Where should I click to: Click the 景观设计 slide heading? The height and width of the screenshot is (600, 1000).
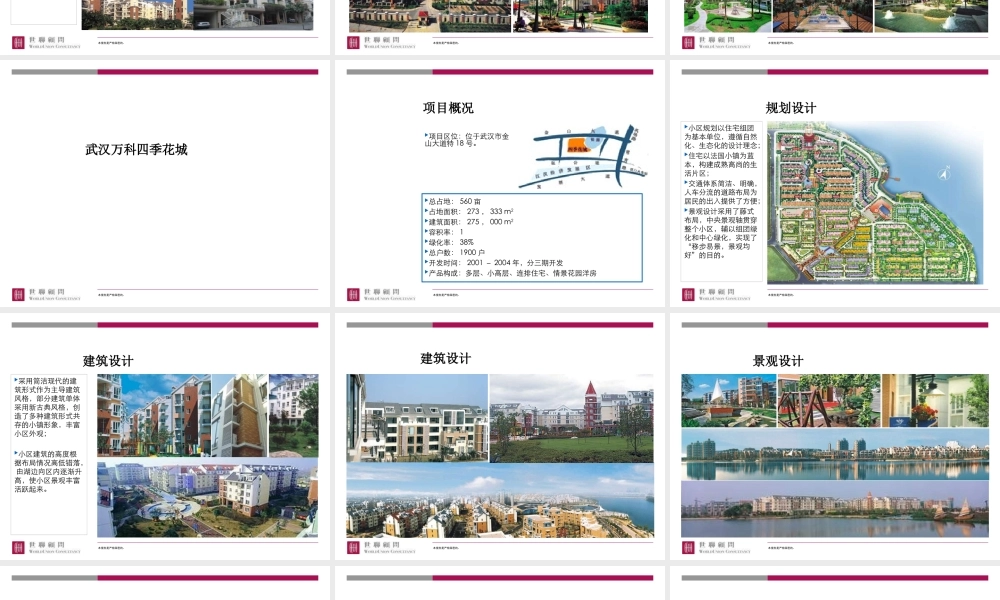click(778, 361)
